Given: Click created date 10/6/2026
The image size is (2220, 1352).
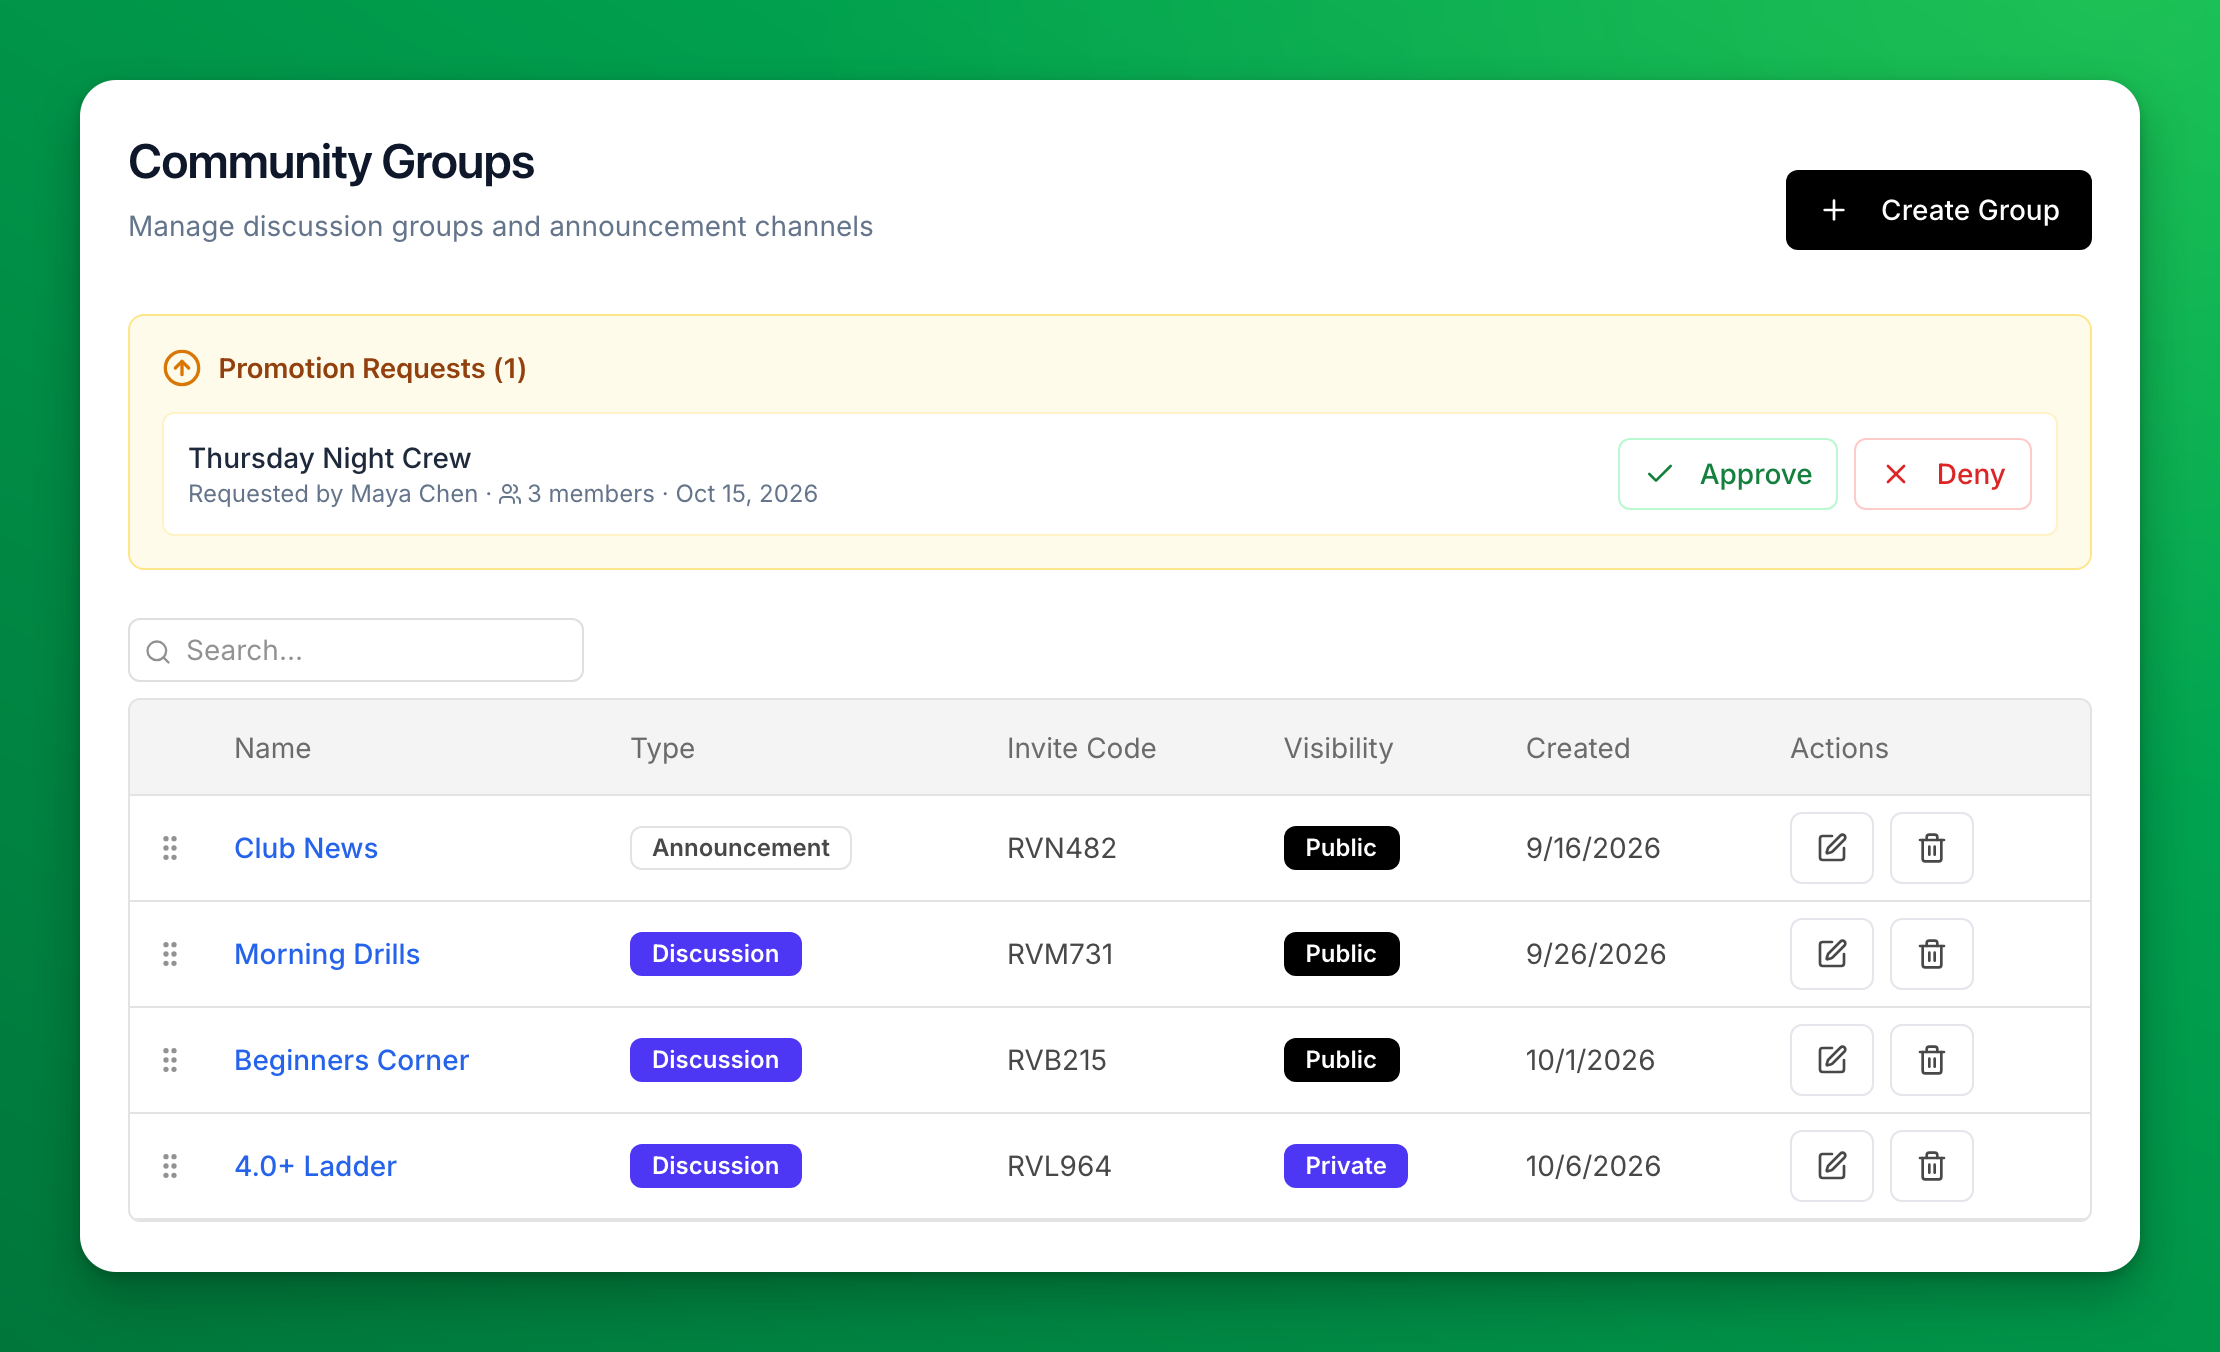Looking at the screenshot, I should [x=1593, y=1166].
